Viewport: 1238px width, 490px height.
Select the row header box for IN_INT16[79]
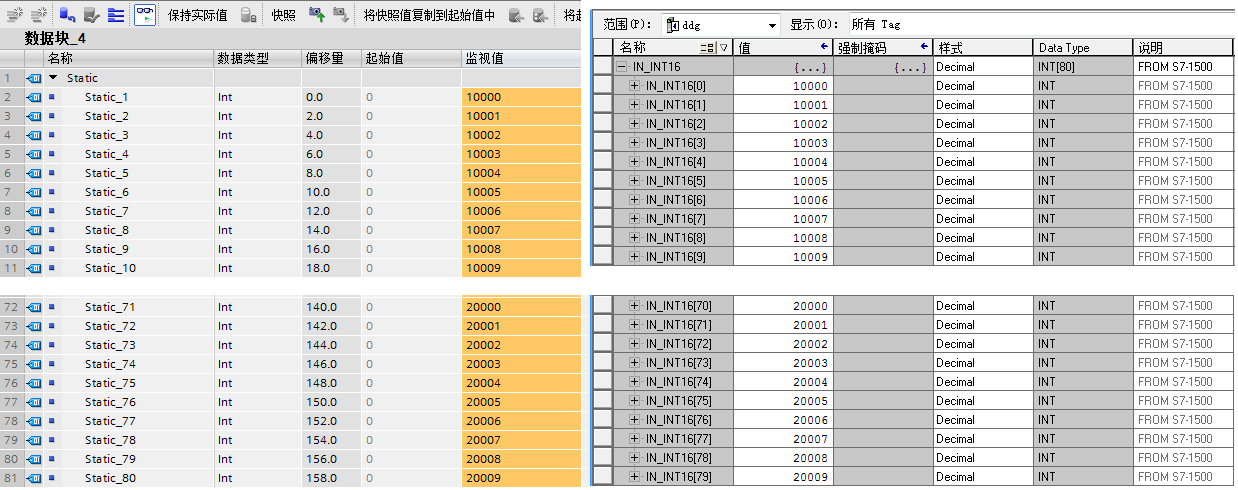(x=602, y=477)
